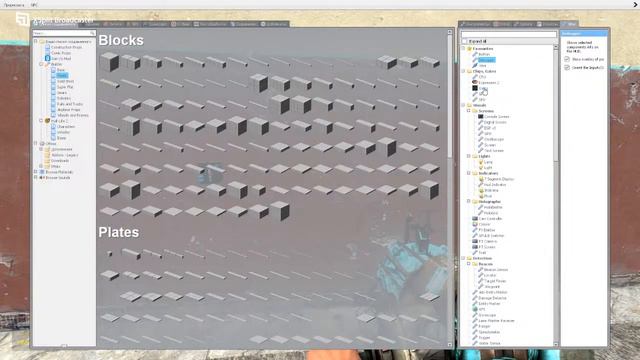
Task: Select the HoloEmitter tool
Action: pos(493,207)
